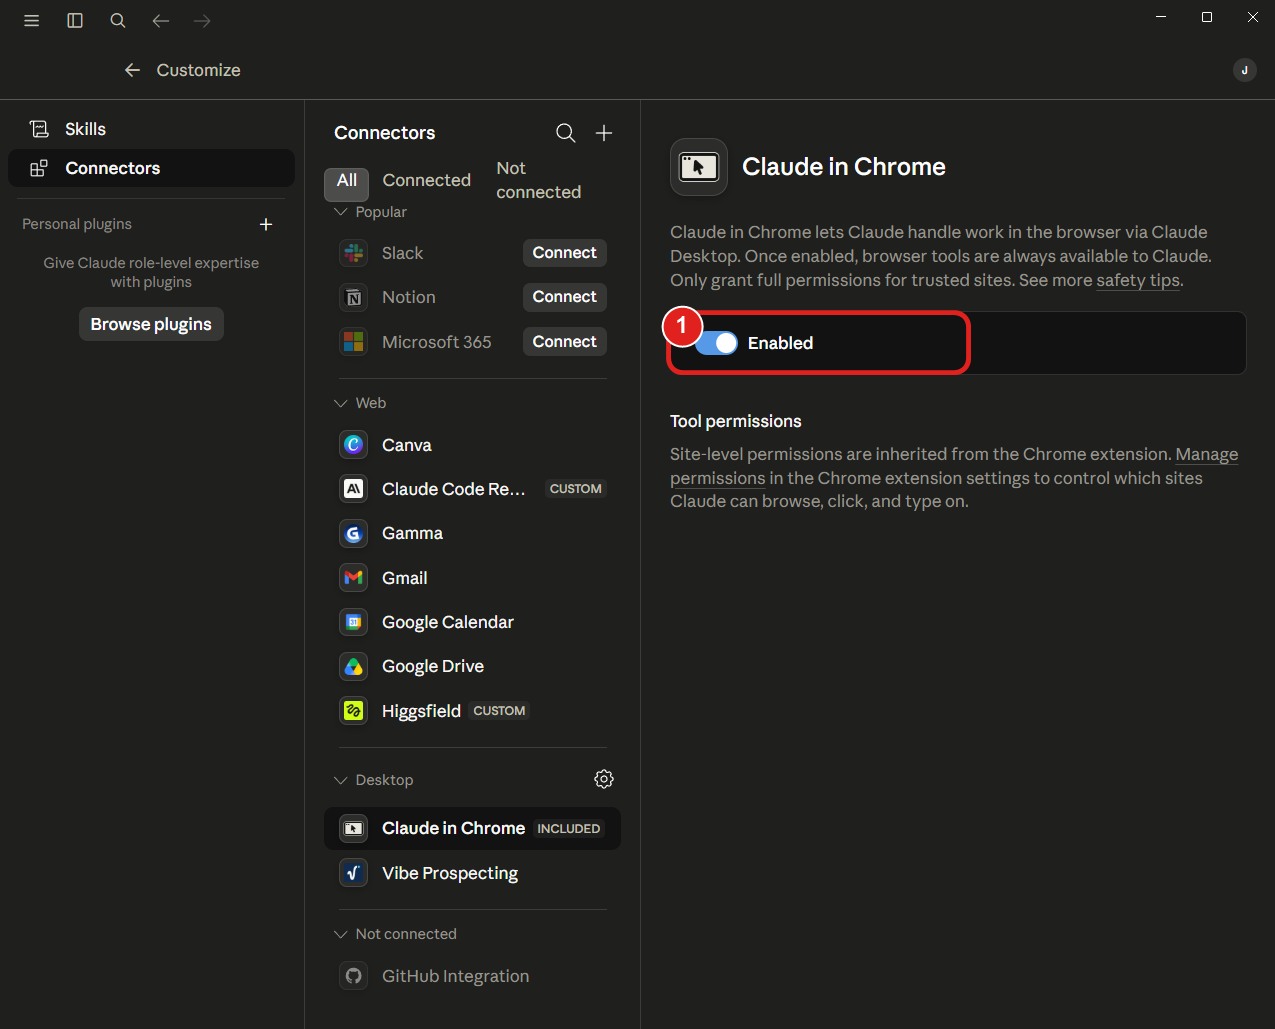
Task: Collapse the Not connected section chevron
Action: point(341,934)
